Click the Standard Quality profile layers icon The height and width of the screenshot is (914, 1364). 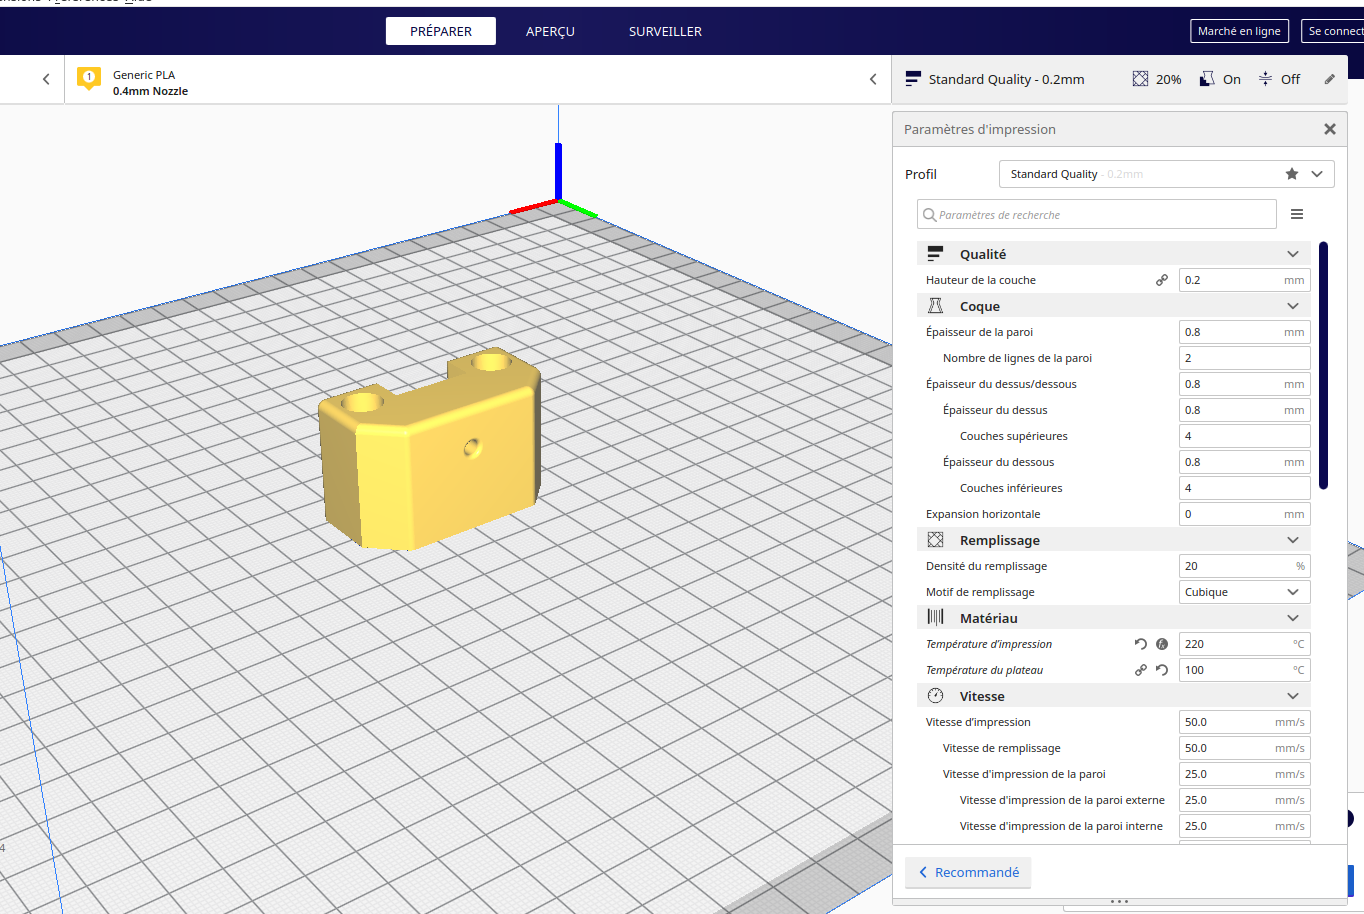click(x=913, y=79)
